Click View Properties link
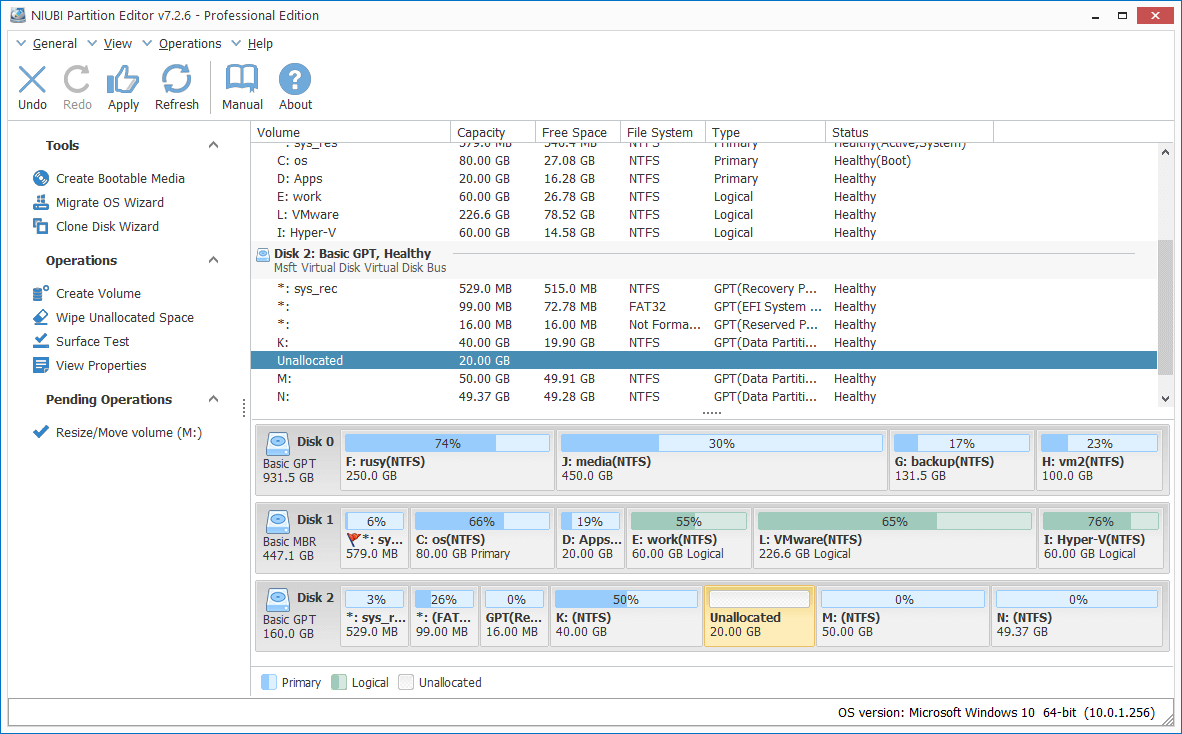Image resolution: width=1182 pixels, height=734 pixels. point(100,365)
